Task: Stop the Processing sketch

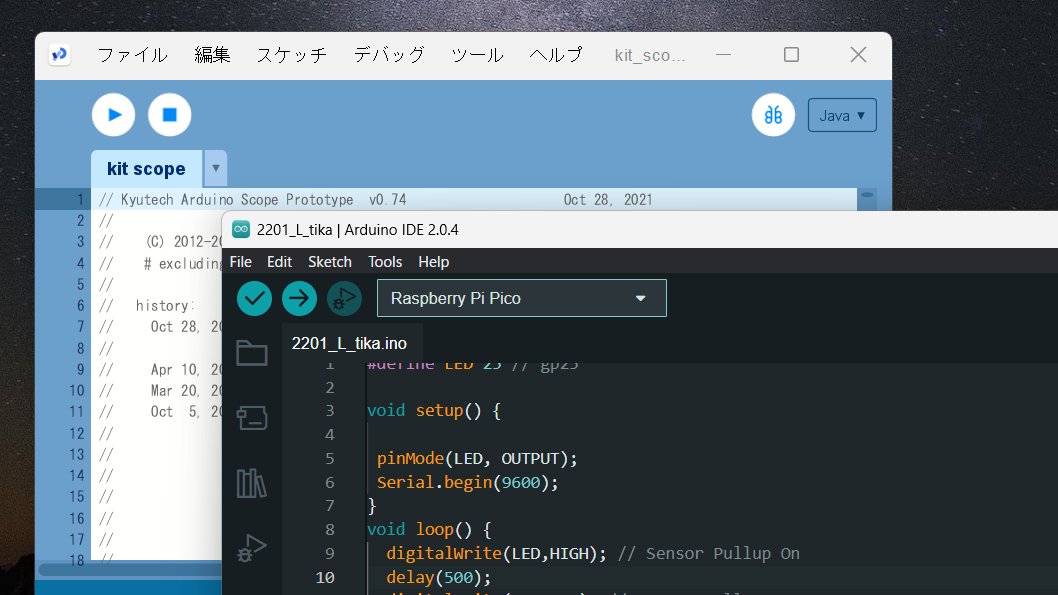Action: 169,115
